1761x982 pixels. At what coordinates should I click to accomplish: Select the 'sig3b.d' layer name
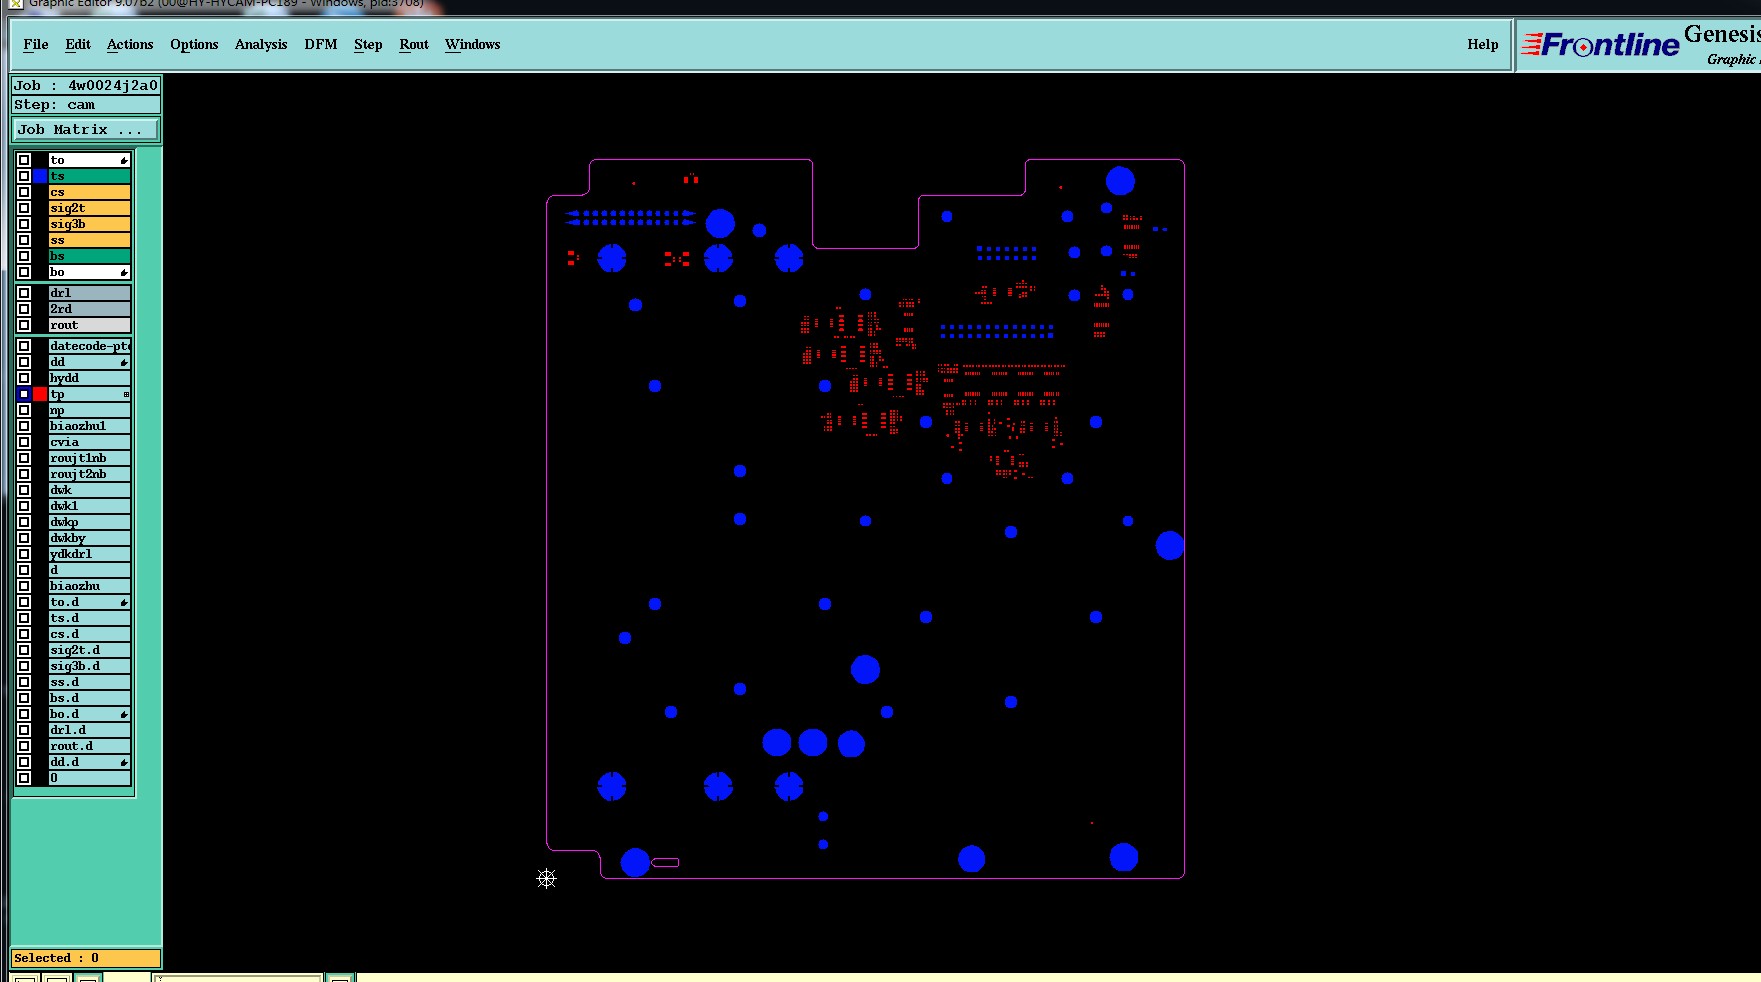coord(90,666)
